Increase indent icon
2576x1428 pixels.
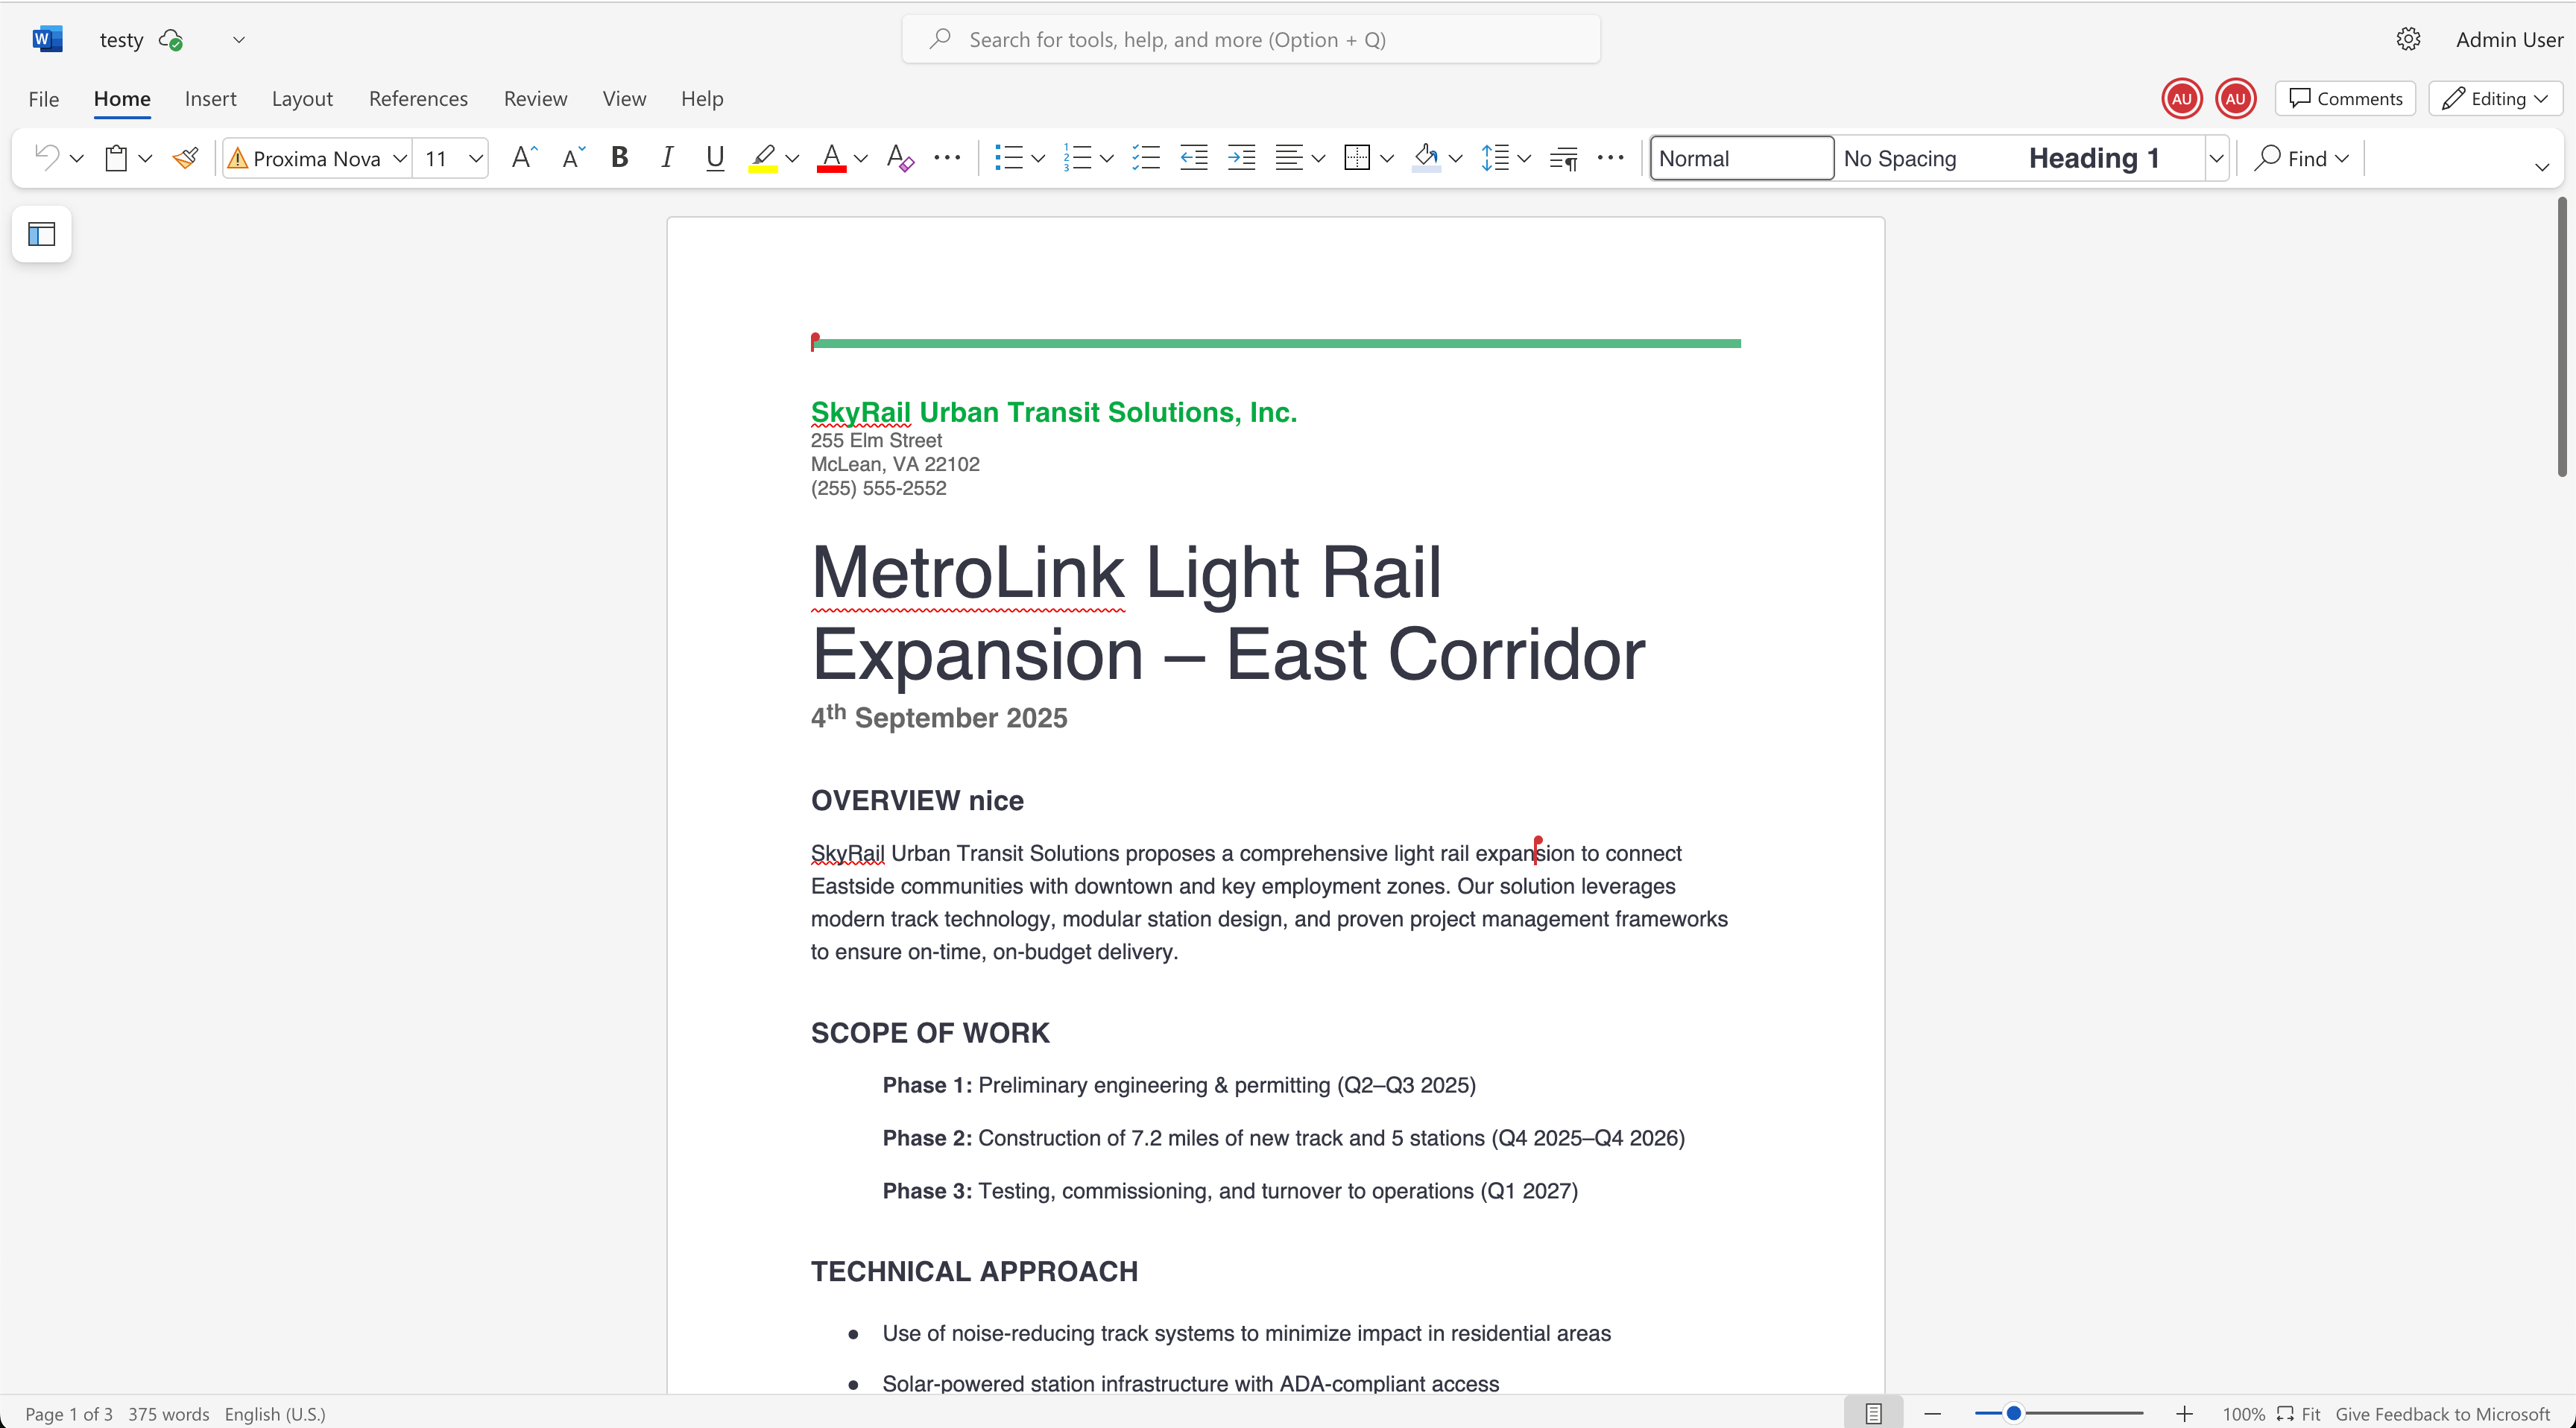pyautogui.click(x=1242, y=158)
